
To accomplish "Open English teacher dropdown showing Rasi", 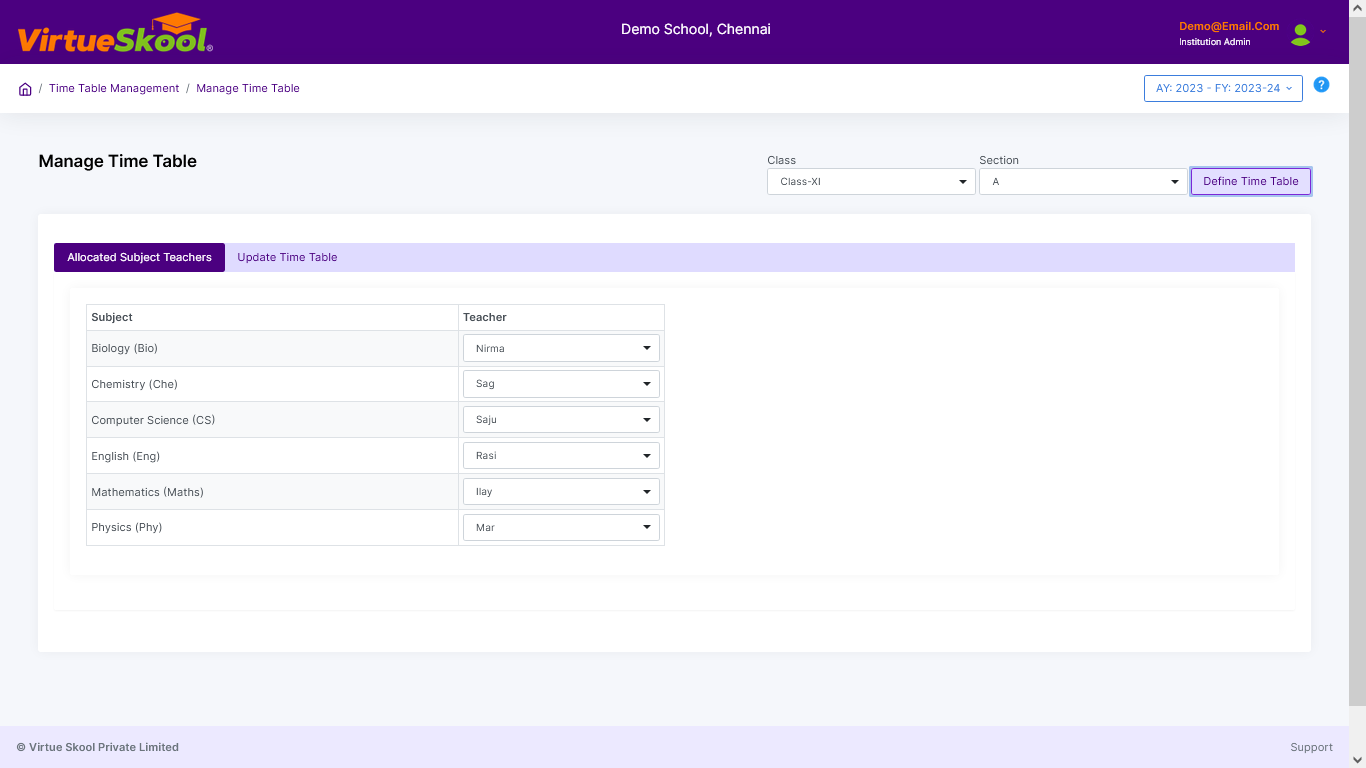I will click(x=561, y=456).
